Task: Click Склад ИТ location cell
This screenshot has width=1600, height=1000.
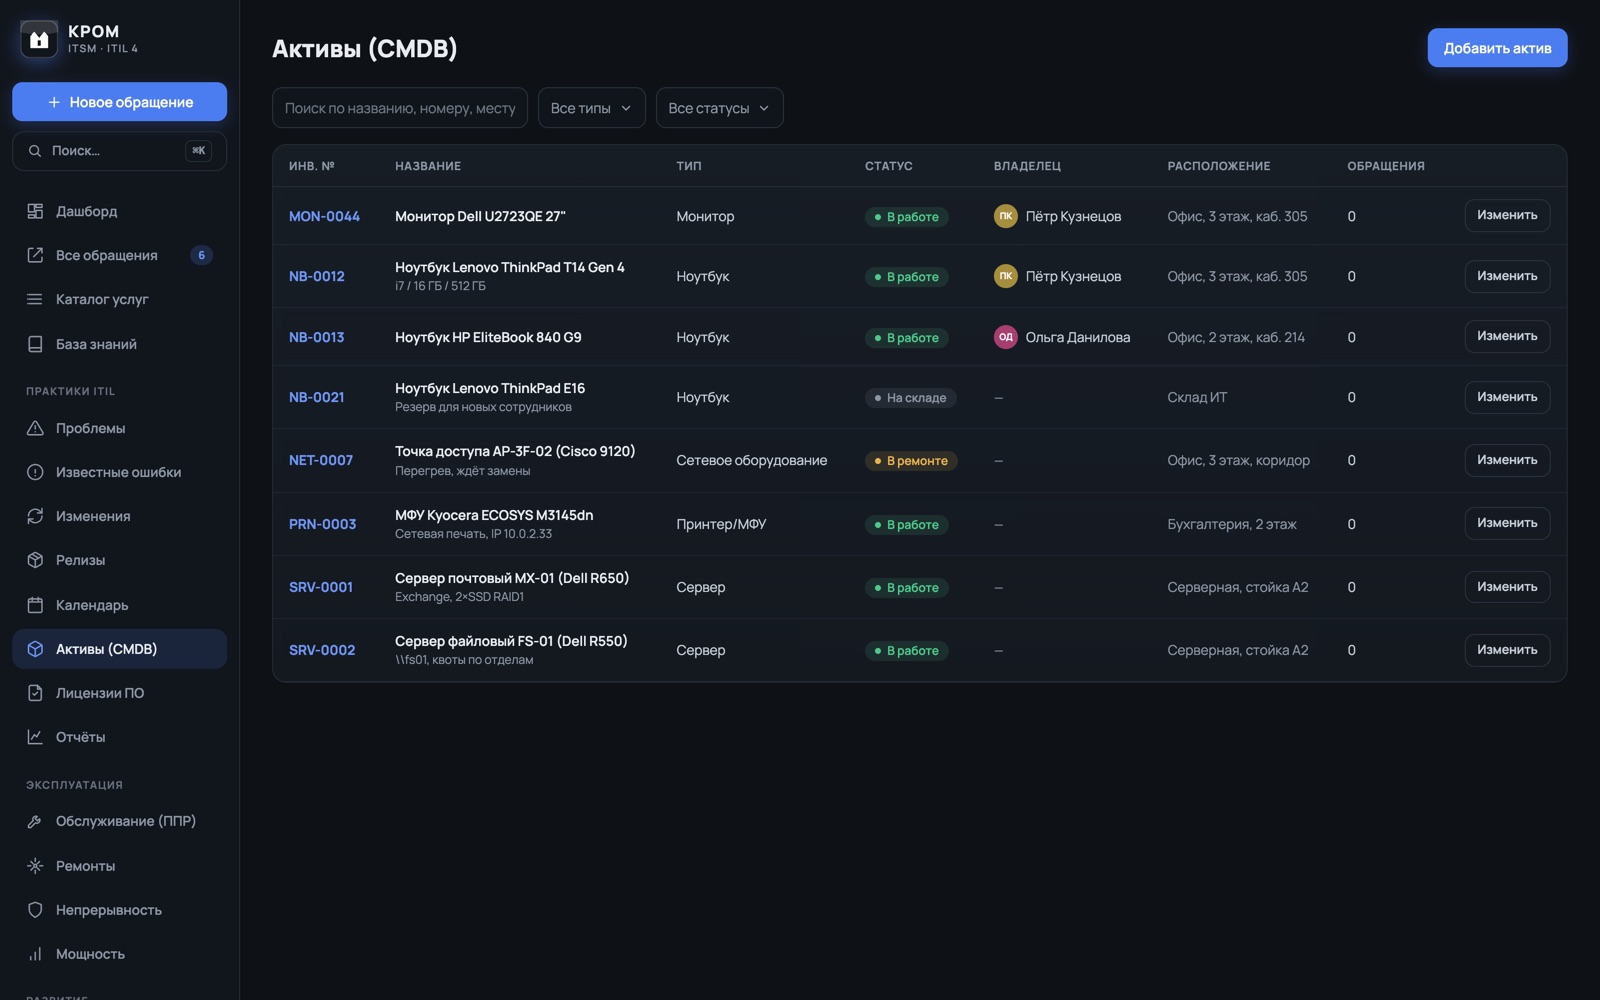Action: [1197, 397]
